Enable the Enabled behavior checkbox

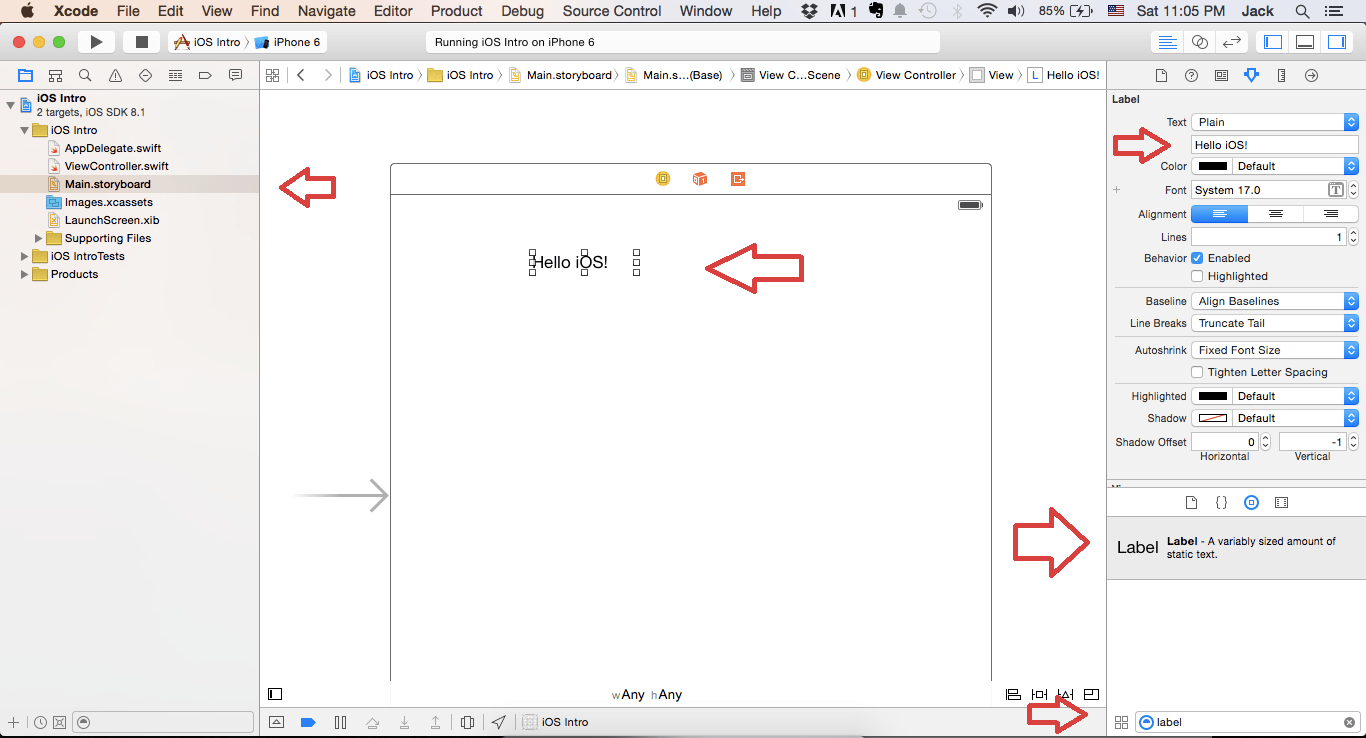tap(1197, 258)
